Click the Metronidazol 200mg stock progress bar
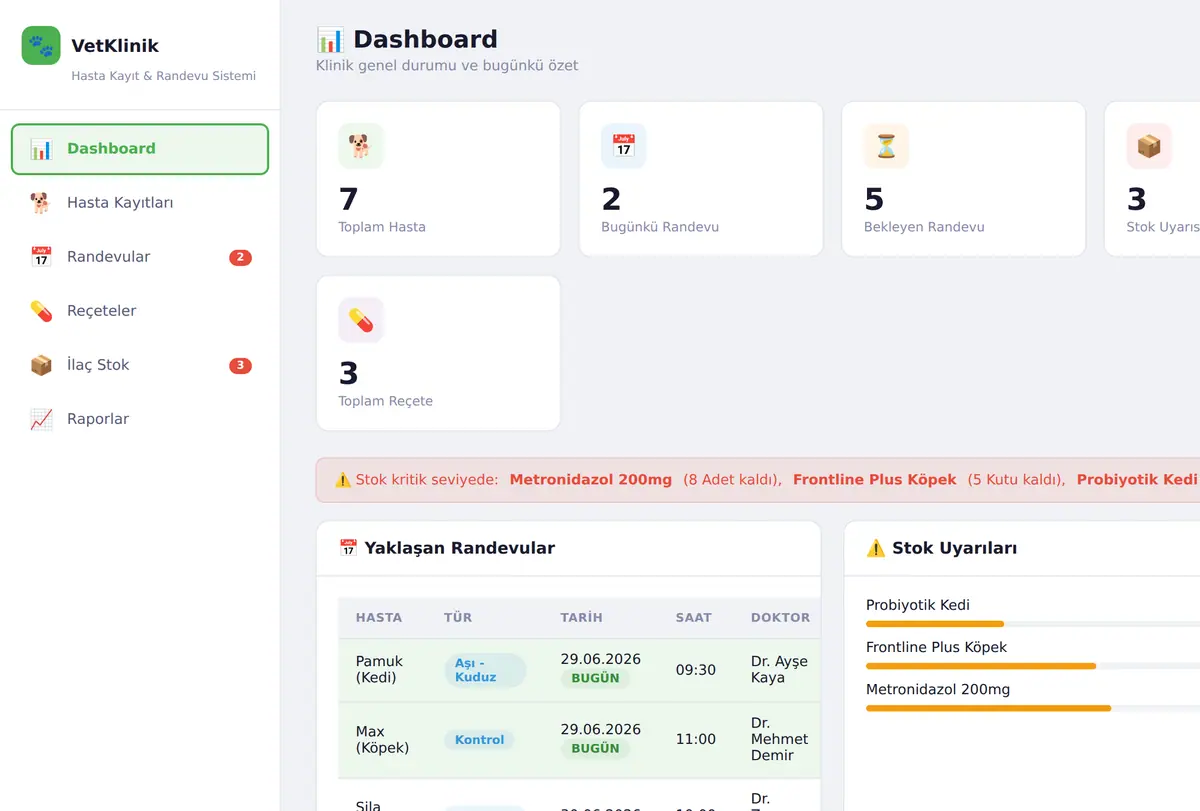This screenshot has width=1200, height=811. click(1033, 708)
